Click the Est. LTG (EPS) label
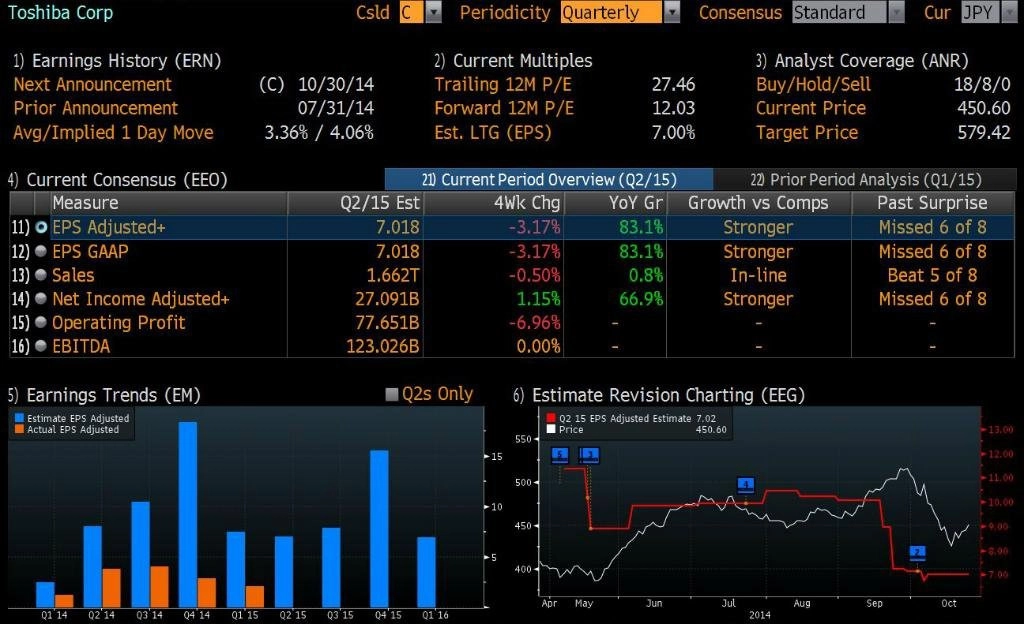This screenshot has height=624, width=1024. coord(493,133)
